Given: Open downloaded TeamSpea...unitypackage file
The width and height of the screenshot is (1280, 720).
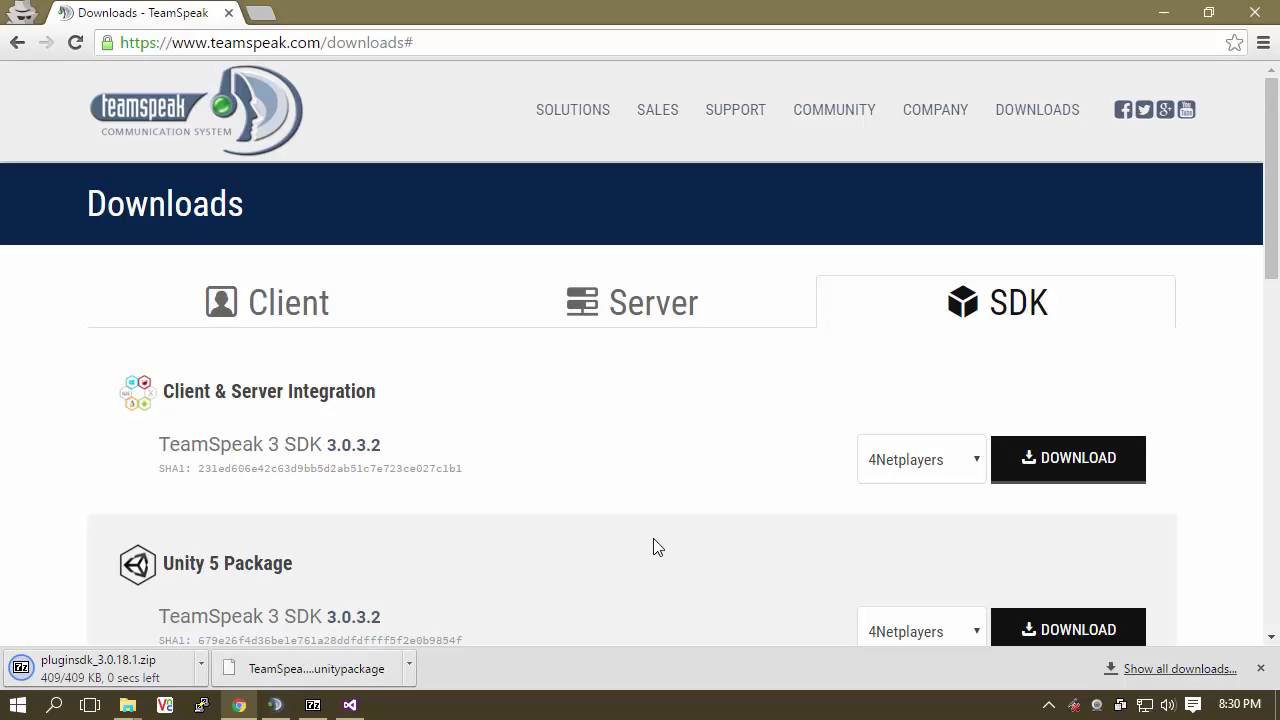Looking at the screenshot, I should [308, 668].
